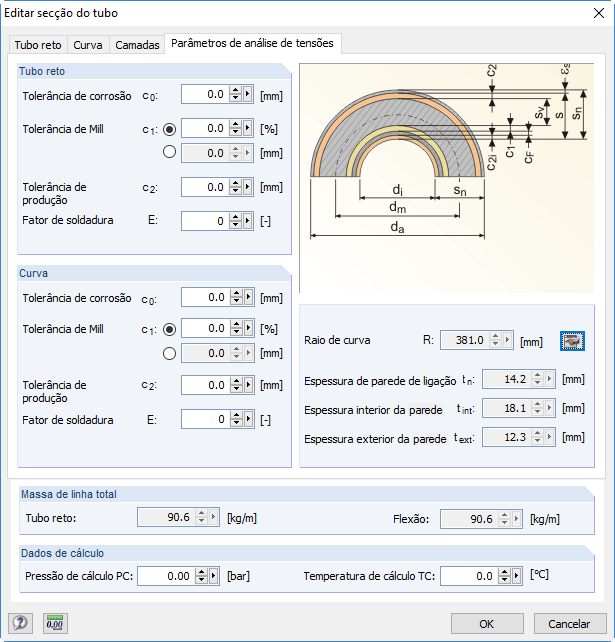Open the decimal places units button
The height and width of the screenshot is (642, 615).
(x=55, y=623)
